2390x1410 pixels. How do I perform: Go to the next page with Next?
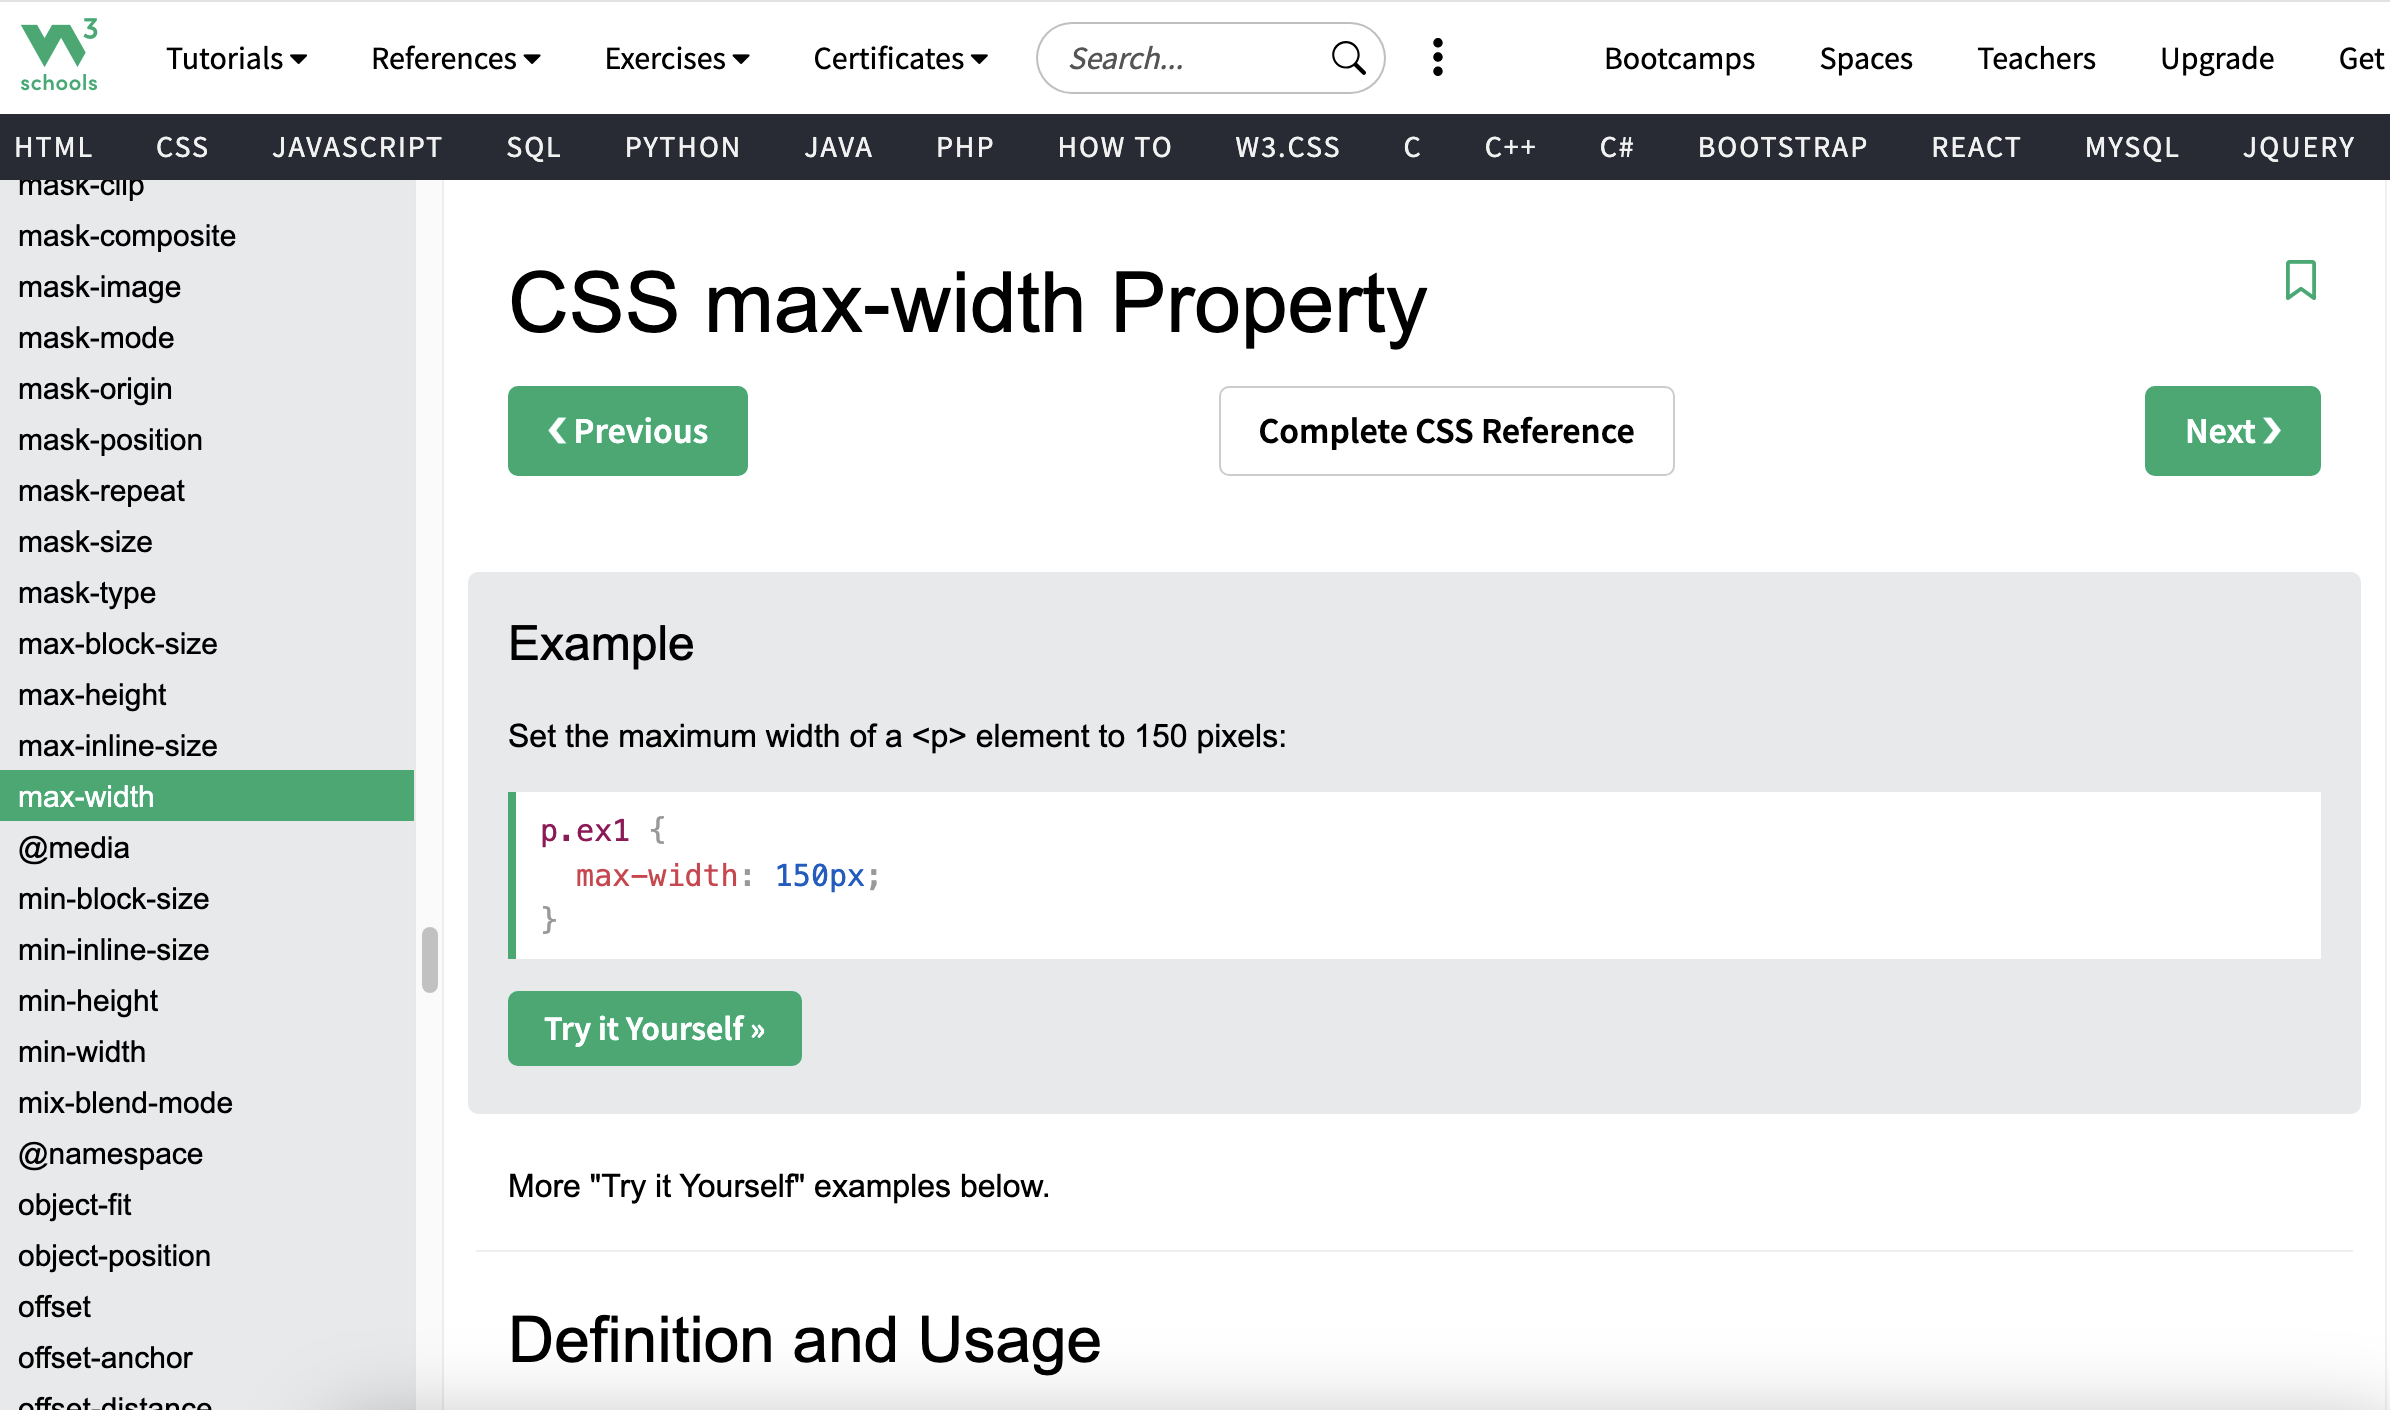click(x=2232, y=430)
